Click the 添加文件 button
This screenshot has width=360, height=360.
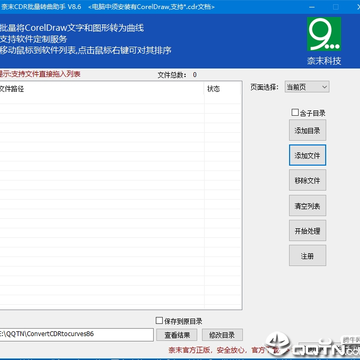(307, 155)
